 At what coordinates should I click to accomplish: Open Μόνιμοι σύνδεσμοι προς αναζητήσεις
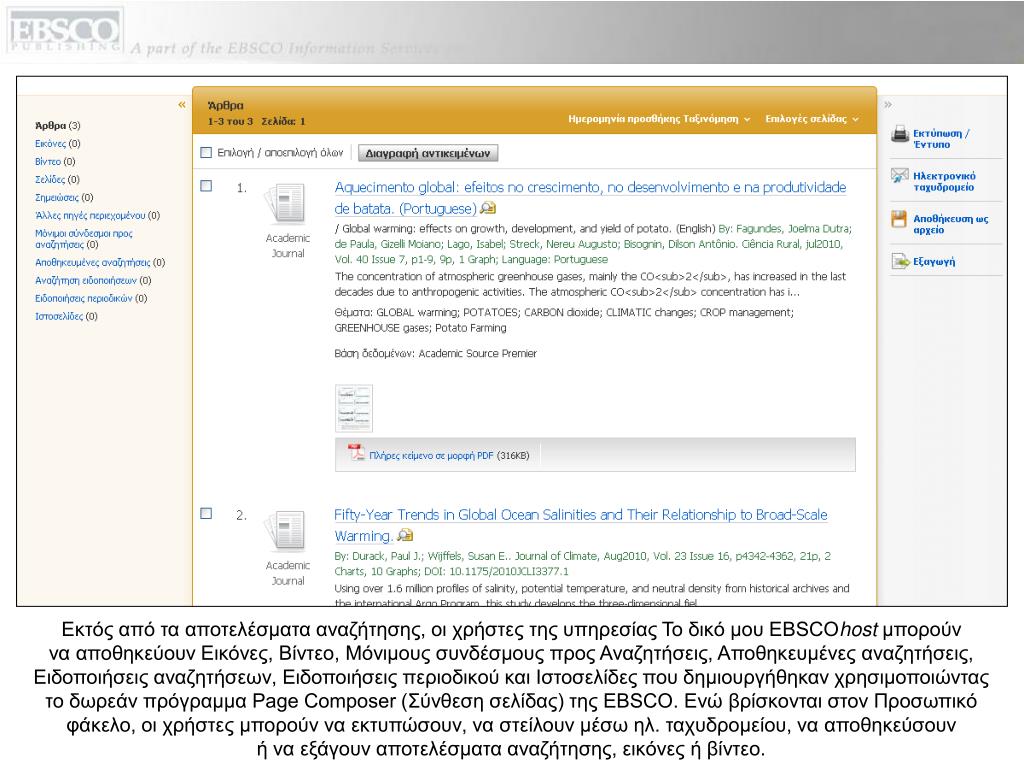tap(84, 239)
